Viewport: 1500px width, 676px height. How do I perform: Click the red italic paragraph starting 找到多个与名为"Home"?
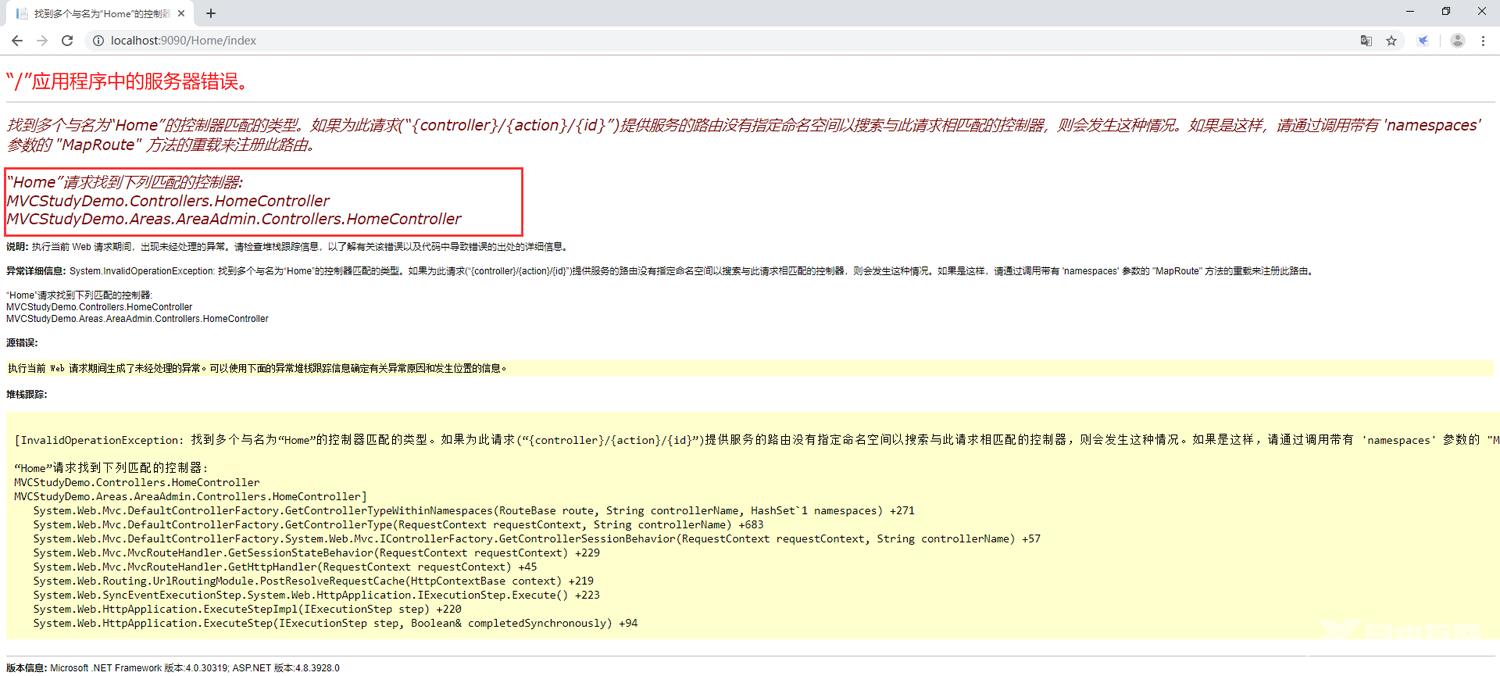click(743, 135)
